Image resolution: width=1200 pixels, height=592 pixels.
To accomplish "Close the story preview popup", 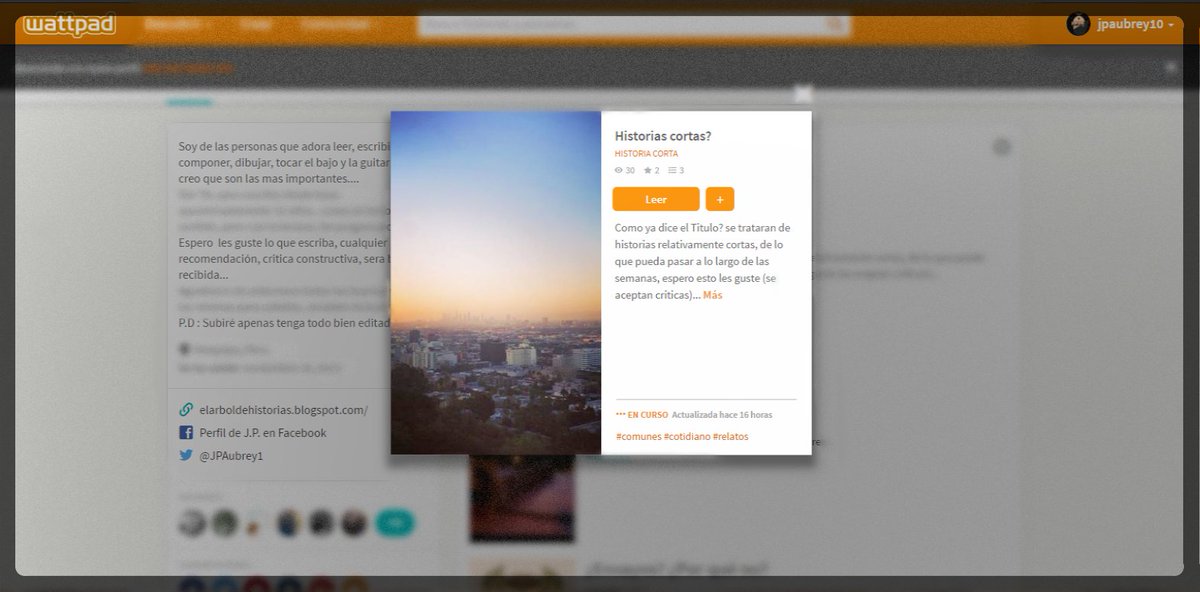I will click(803, 94).
